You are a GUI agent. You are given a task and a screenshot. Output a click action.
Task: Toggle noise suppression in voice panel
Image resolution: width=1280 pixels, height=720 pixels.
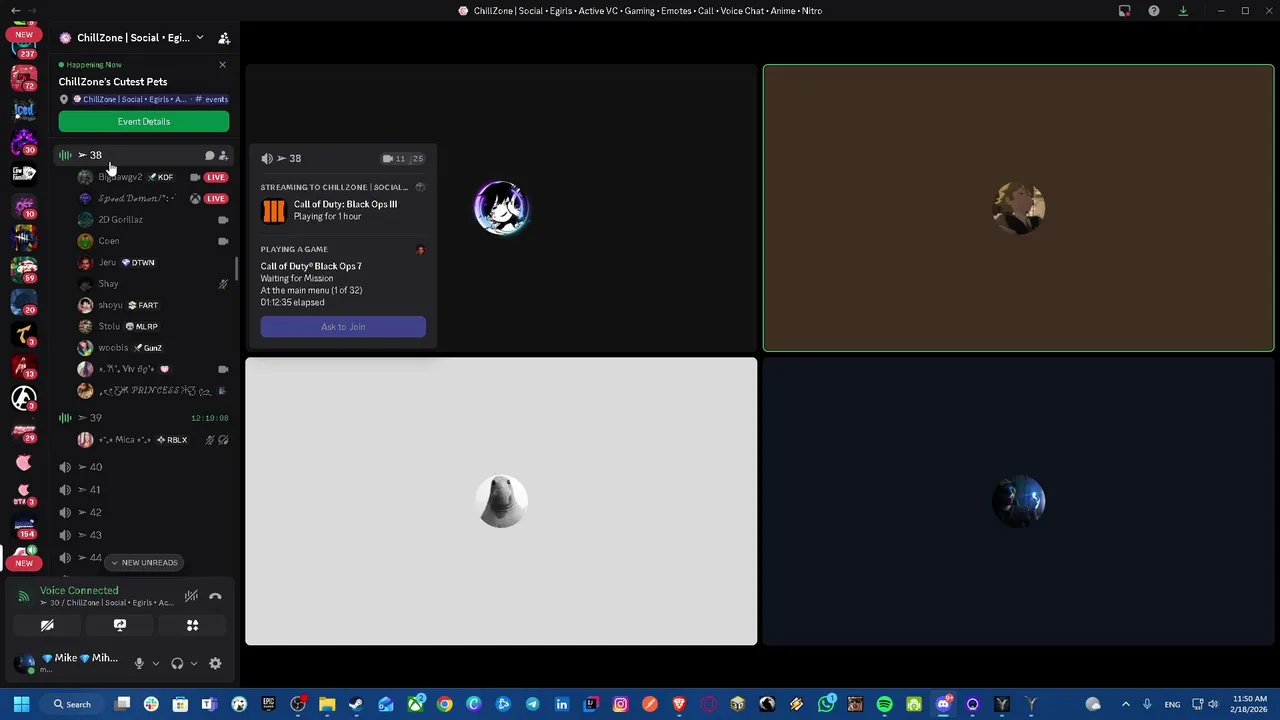pos(191,597)
